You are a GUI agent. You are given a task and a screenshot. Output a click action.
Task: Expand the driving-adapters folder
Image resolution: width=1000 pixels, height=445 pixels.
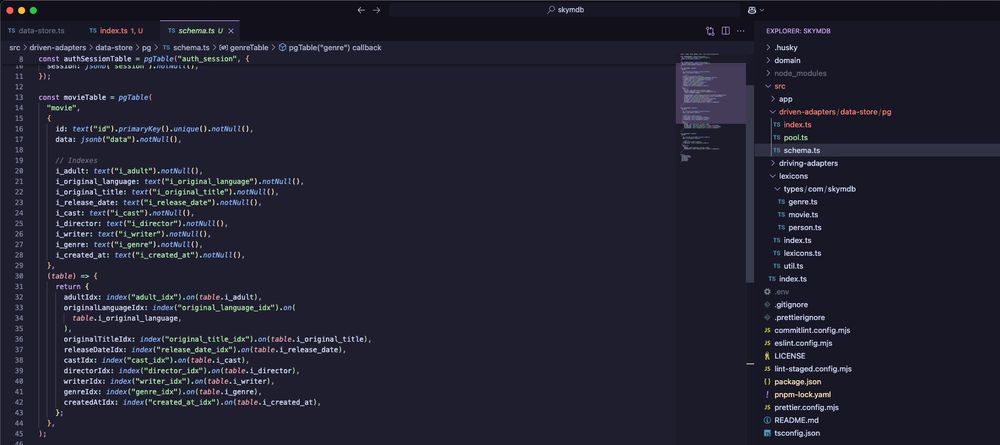[808, 163]
